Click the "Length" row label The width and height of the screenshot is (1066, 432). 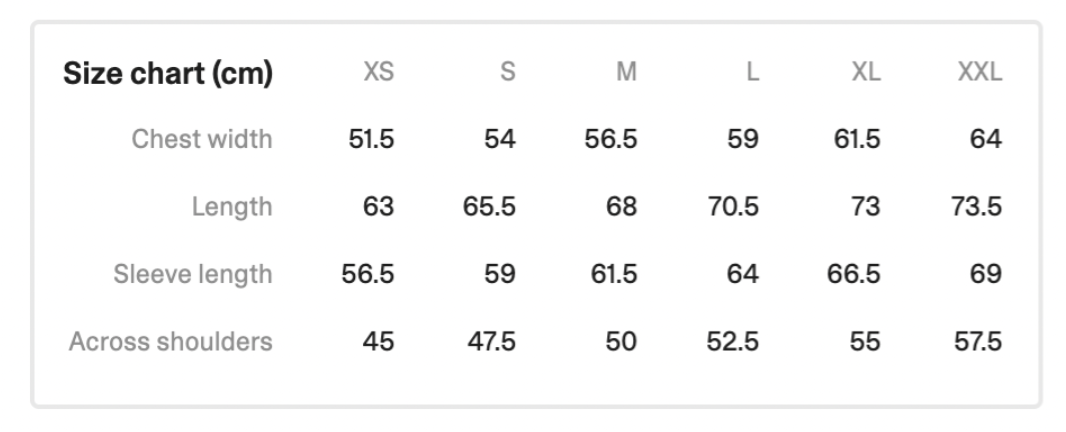[x=232, y=207]
